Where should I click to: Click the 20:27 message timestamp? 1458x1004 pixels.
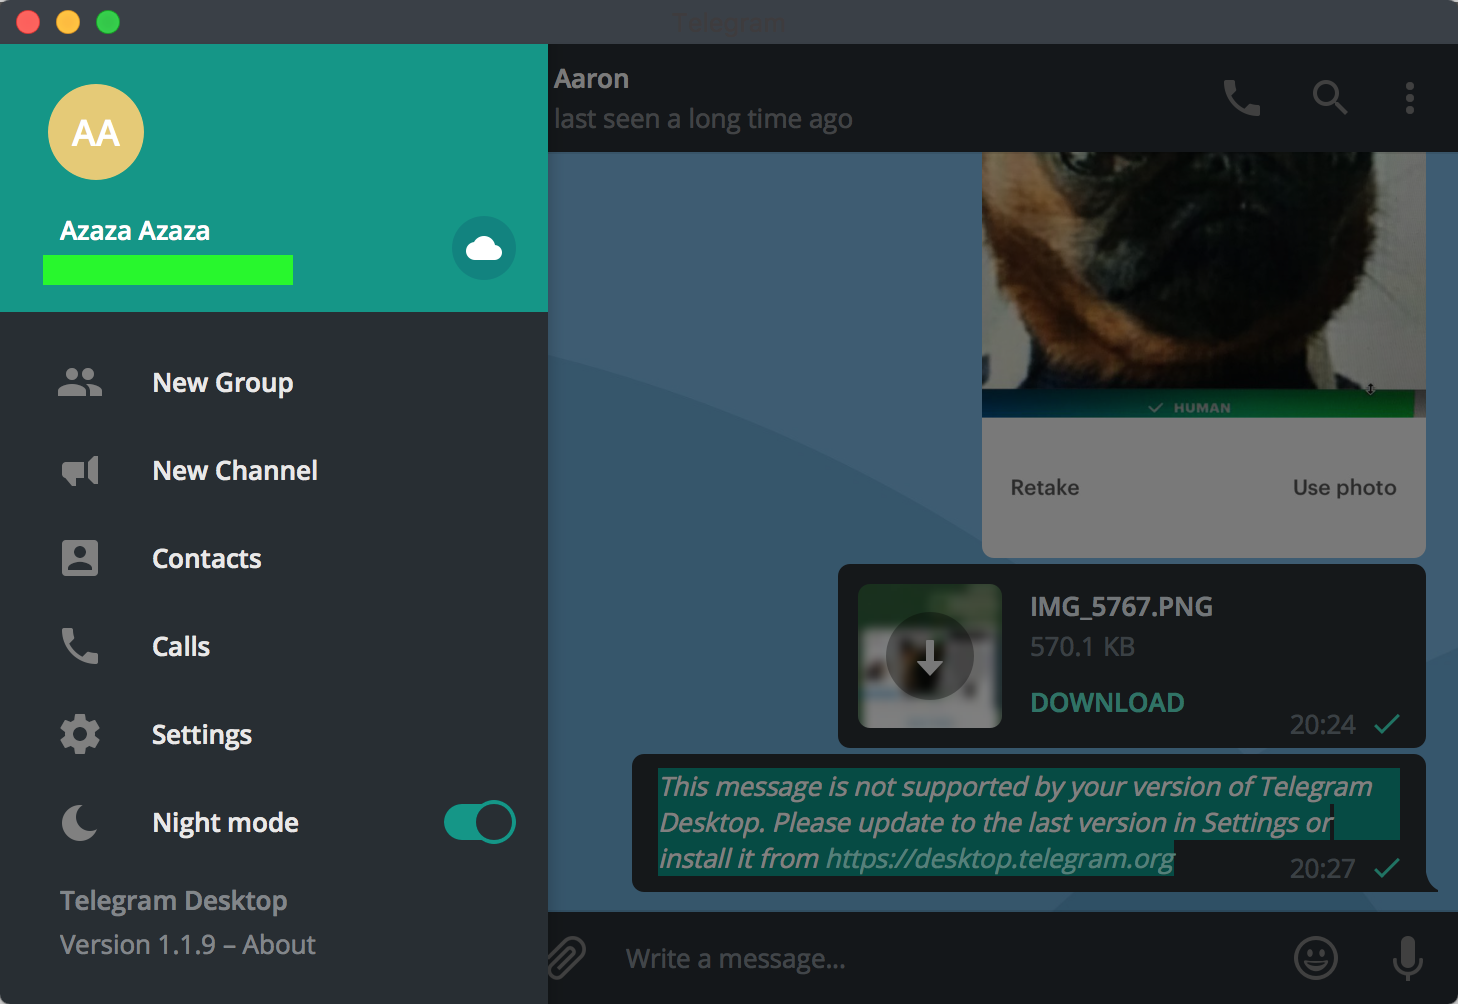click(1322, 868)
